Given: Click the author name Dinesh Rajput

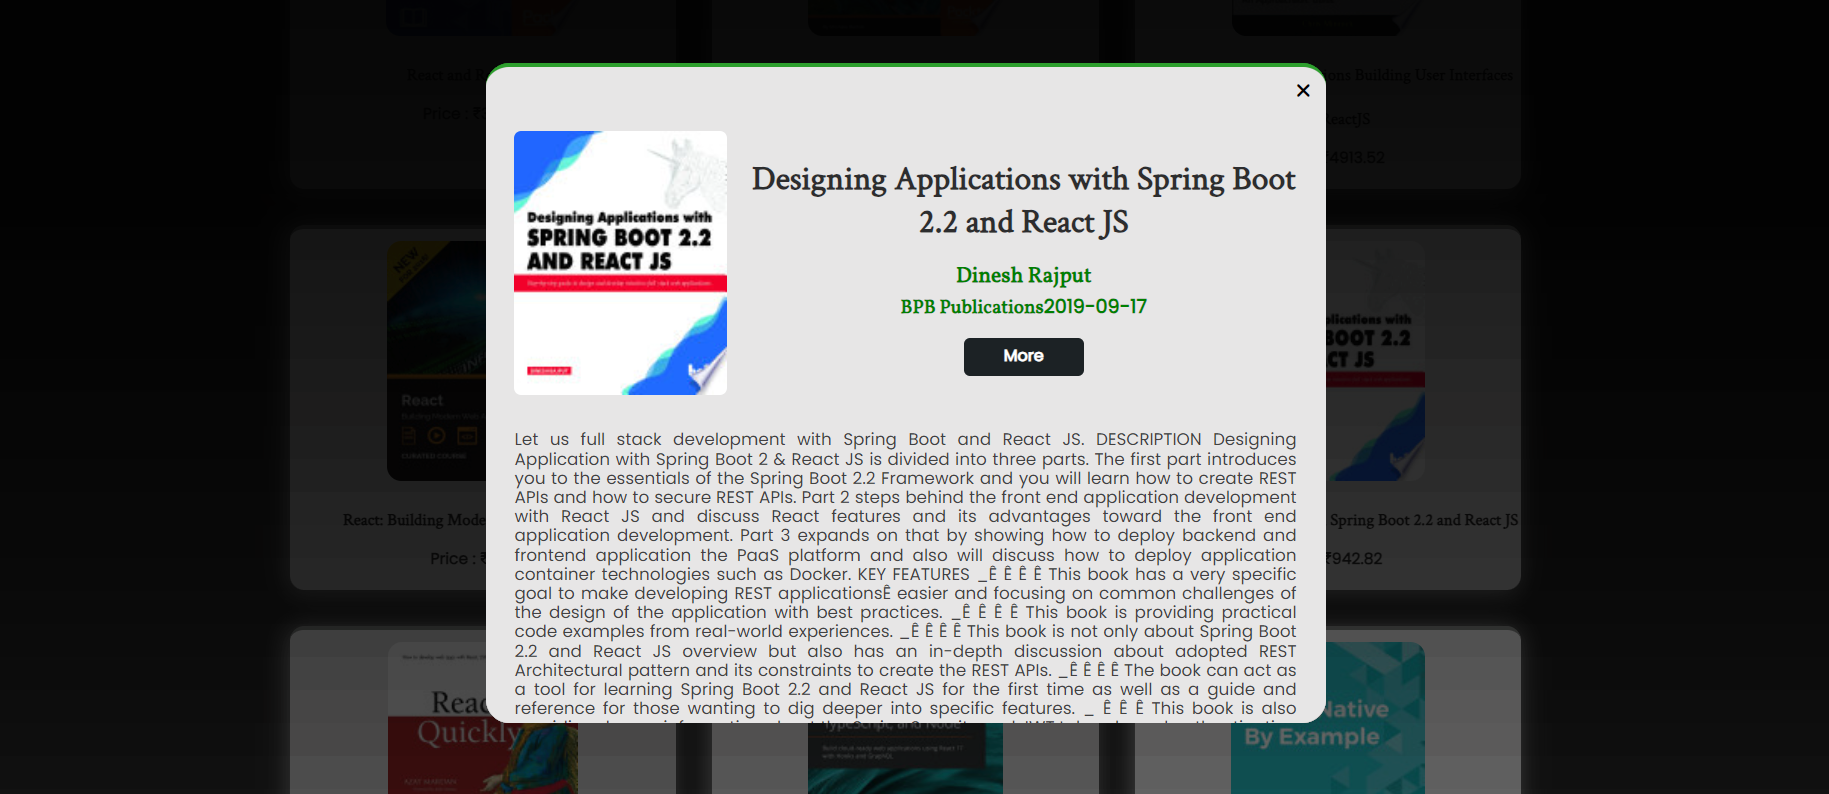Looking at the screenshot, I should coord(1023,275).
